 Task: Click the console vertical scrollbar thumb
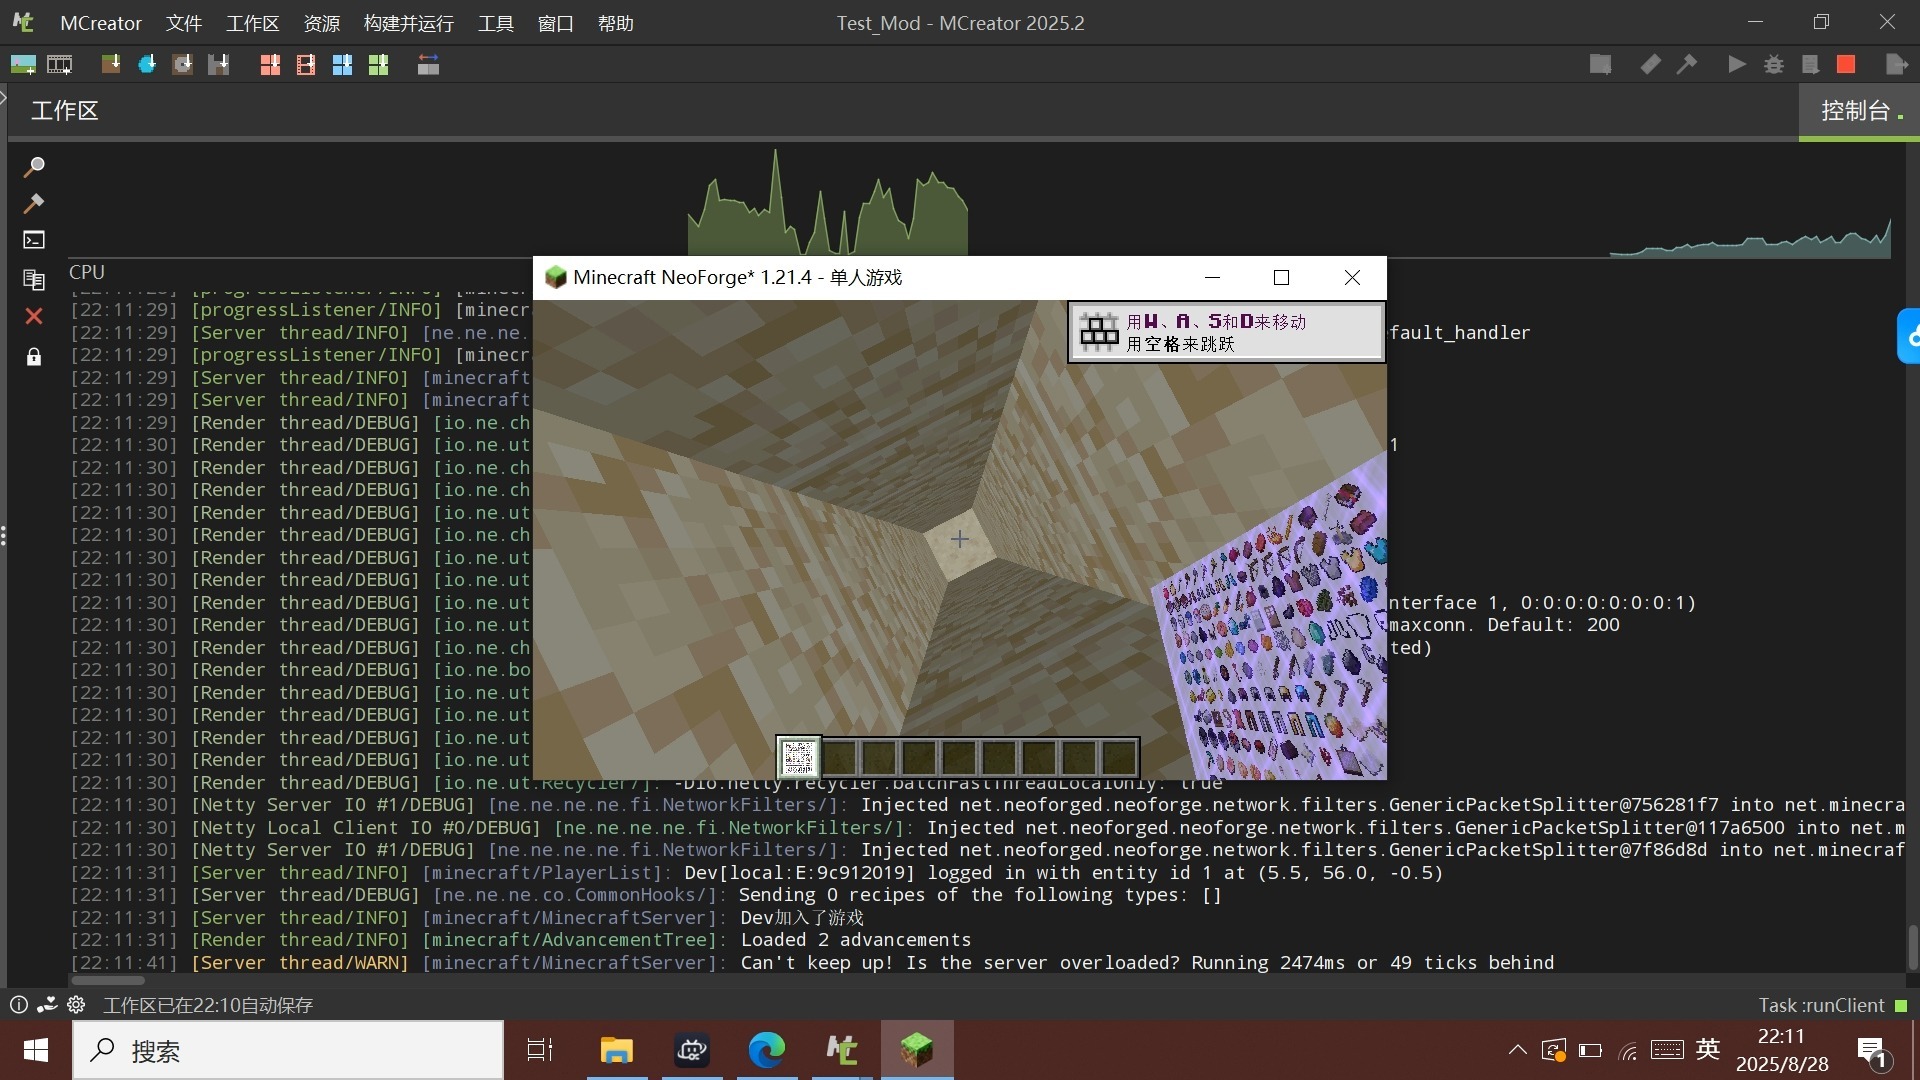point(1913,946)
